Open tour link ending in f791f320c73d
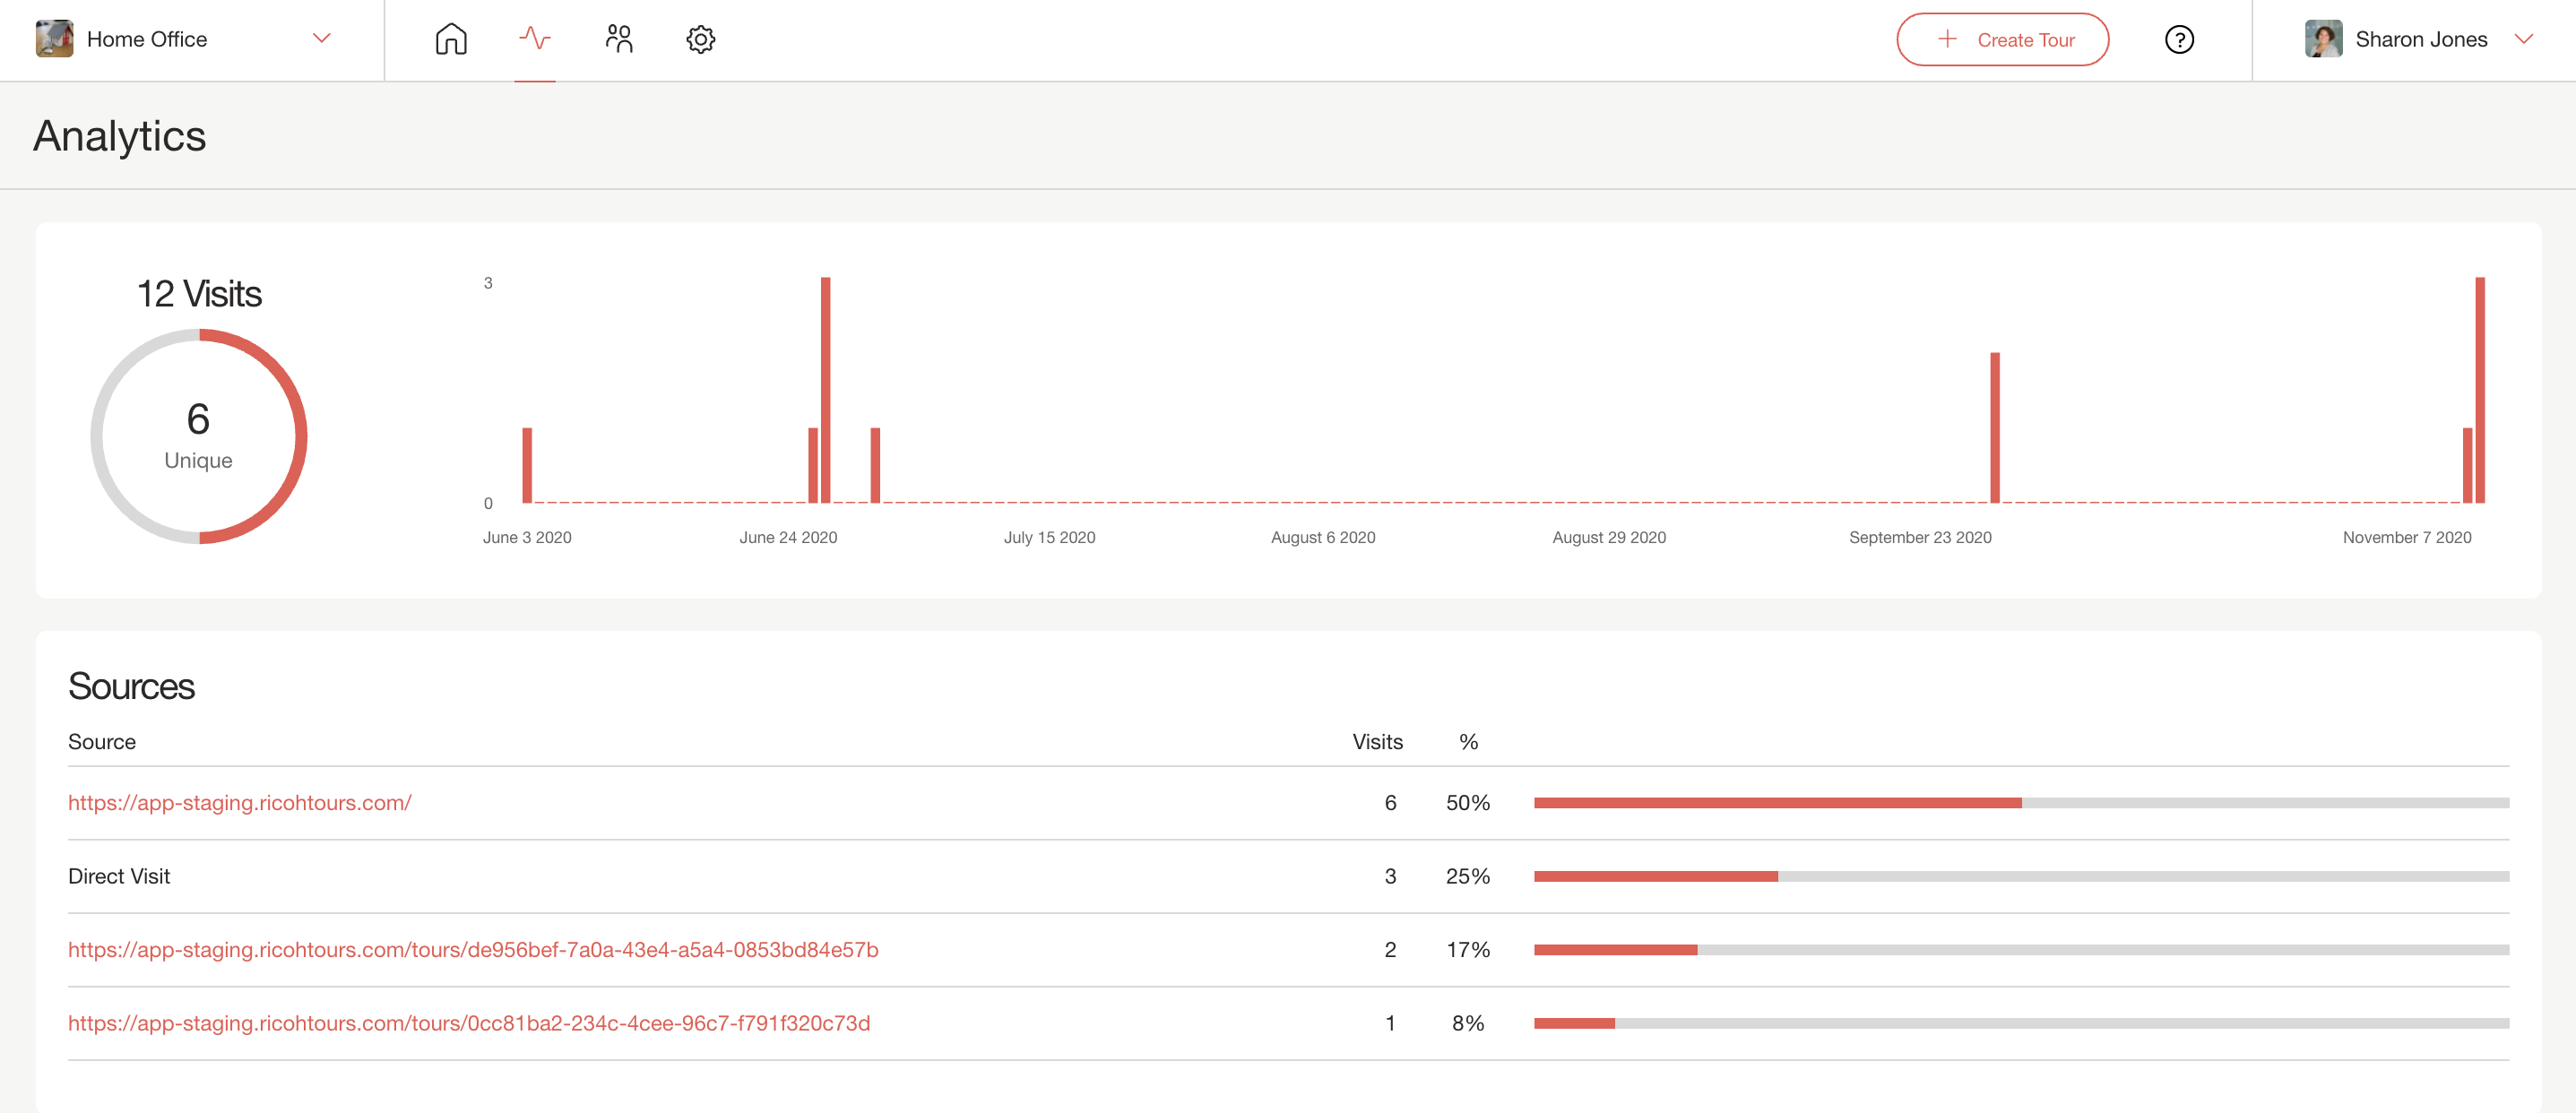 pos(468,1023)
